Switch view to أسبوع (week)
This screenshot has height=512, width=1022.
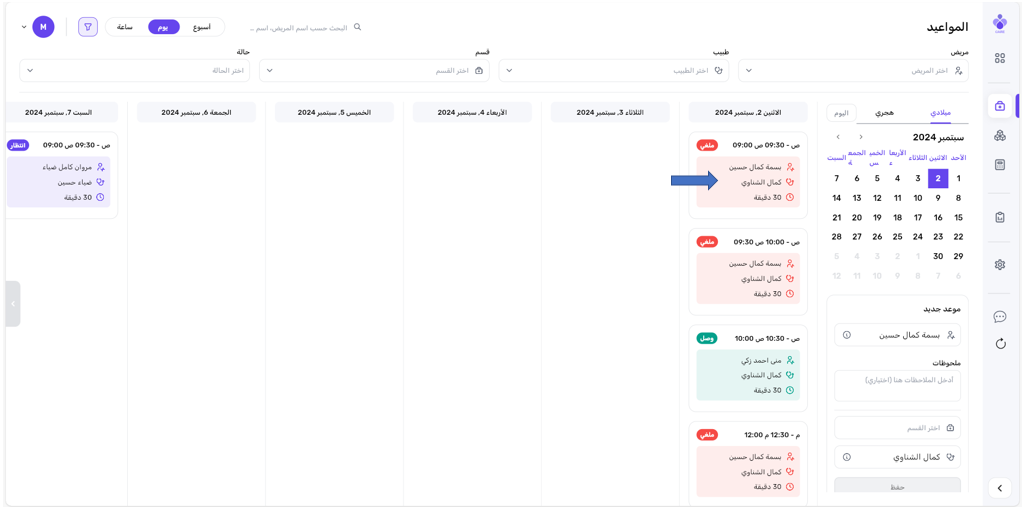[202, 27]
